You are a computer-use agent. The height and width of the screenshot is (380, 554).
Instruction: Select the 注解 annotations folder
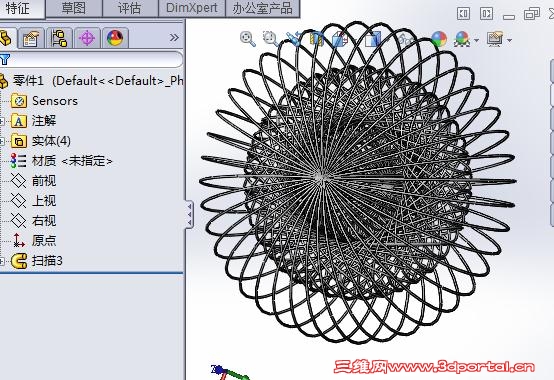click(x=44, y=121)
